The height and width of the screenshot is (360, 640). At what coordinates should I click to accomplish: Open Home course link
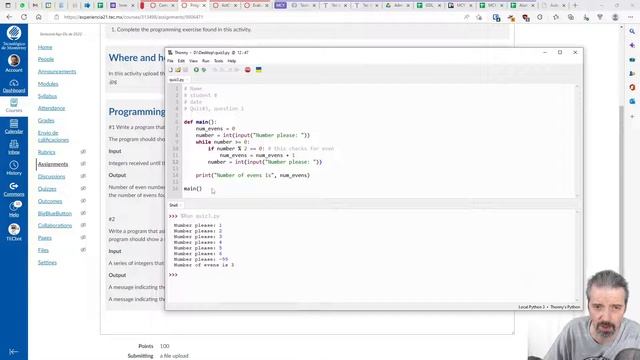point(45,47)
